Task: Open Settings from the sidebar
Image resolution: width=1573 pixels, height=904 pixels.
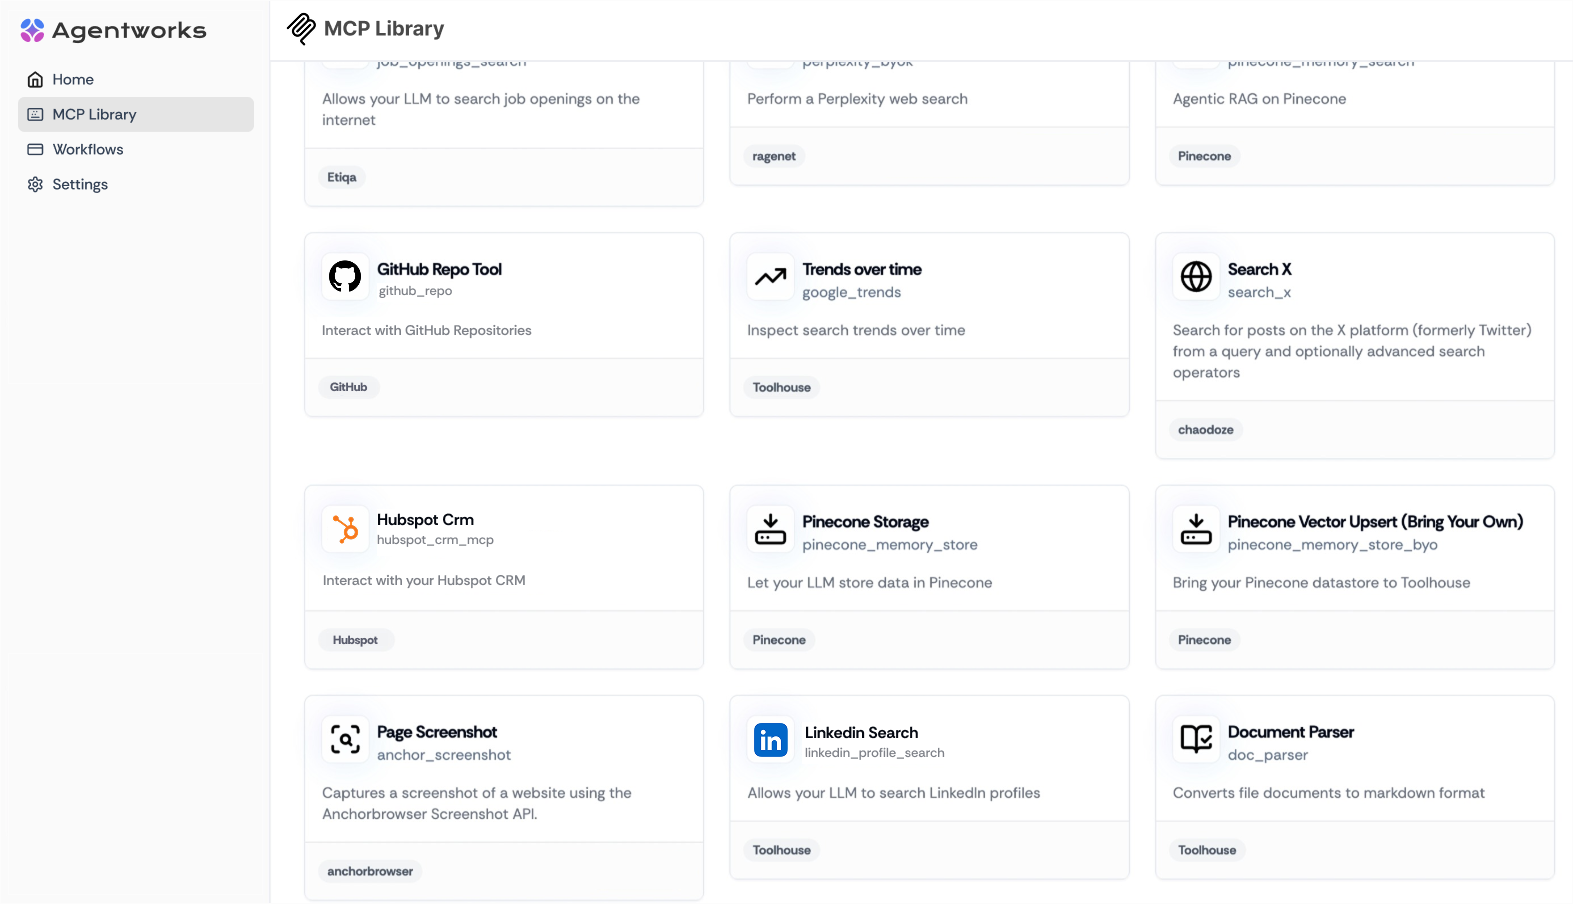Action: pyautogui.click(x=80, y=185)
